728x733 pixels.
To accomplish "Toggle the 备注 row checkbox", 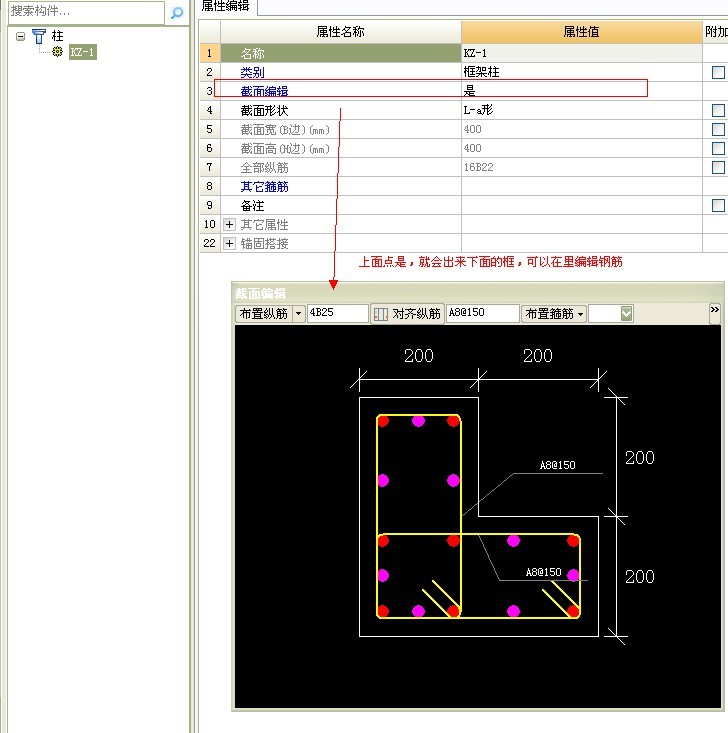I will click(x=718, y=206).
